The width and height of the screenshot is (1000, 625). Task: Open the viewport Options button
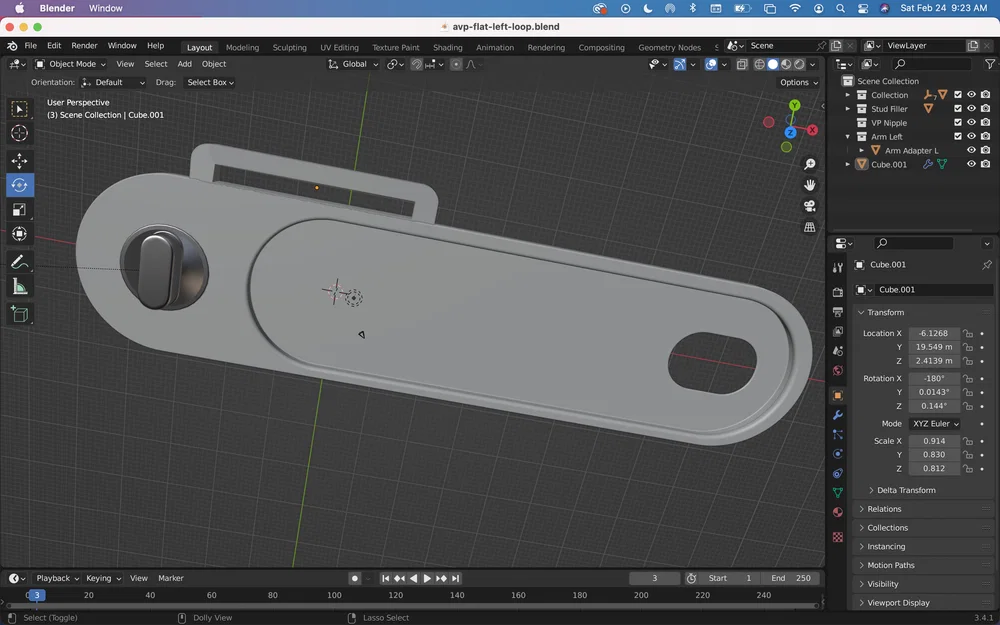coord(798,82)
